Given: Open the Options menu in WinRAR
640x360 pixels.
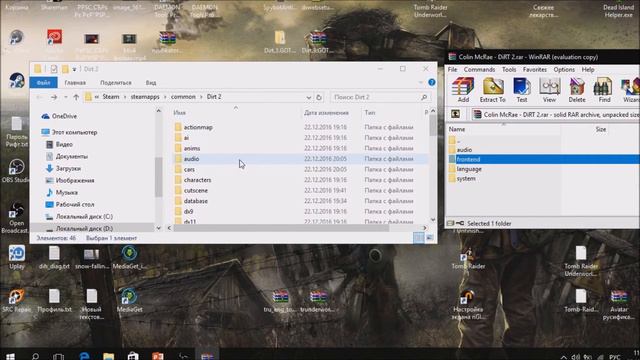Looking at the screenshot, I should pyautogui.click(x=564, y=70).
